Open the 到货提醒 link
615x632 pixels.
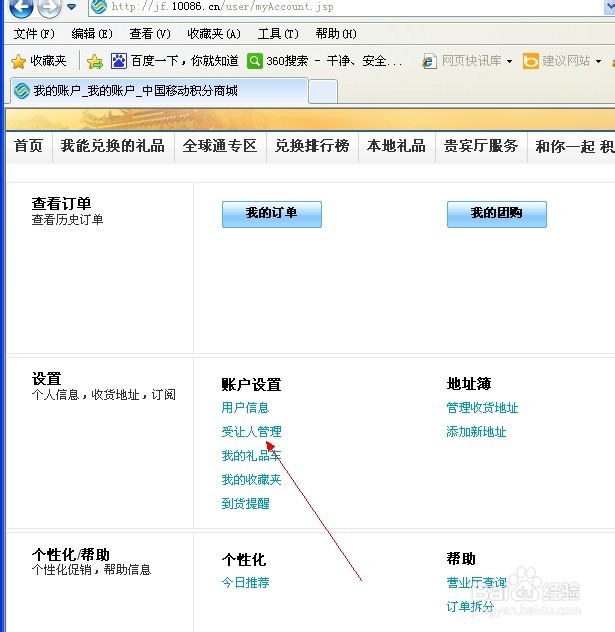pos(245,503)
